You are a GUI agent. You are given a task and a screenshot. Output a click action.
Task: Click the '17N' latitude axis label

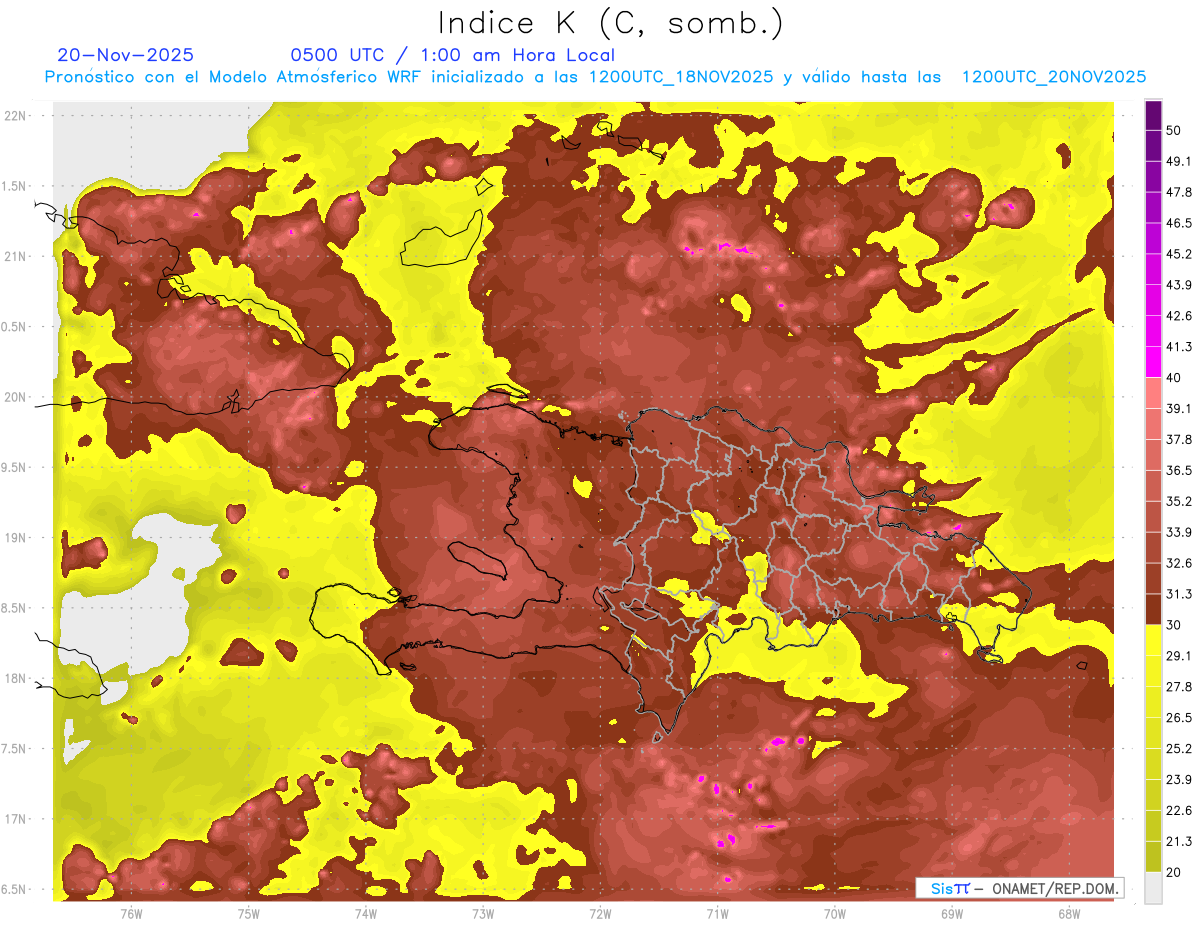tap(15, 819)
